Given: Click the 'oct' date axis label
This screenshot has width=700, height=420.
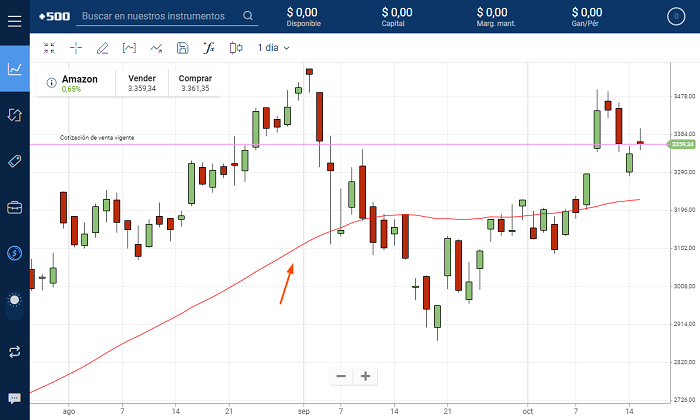Looking at the screenshot, I should pos(528,412).
